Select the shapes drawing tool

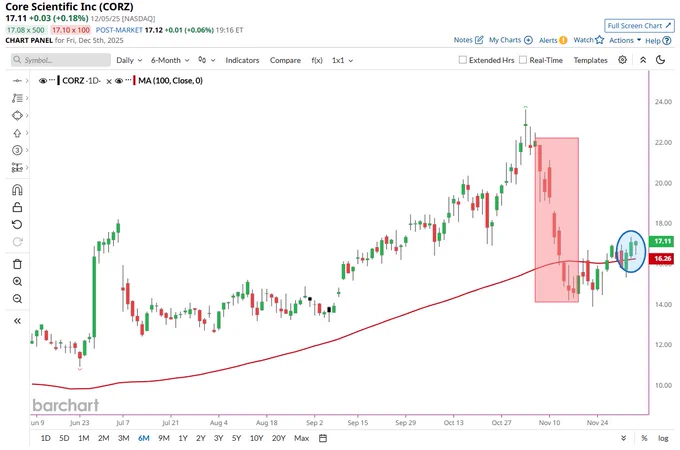[17, 115]
